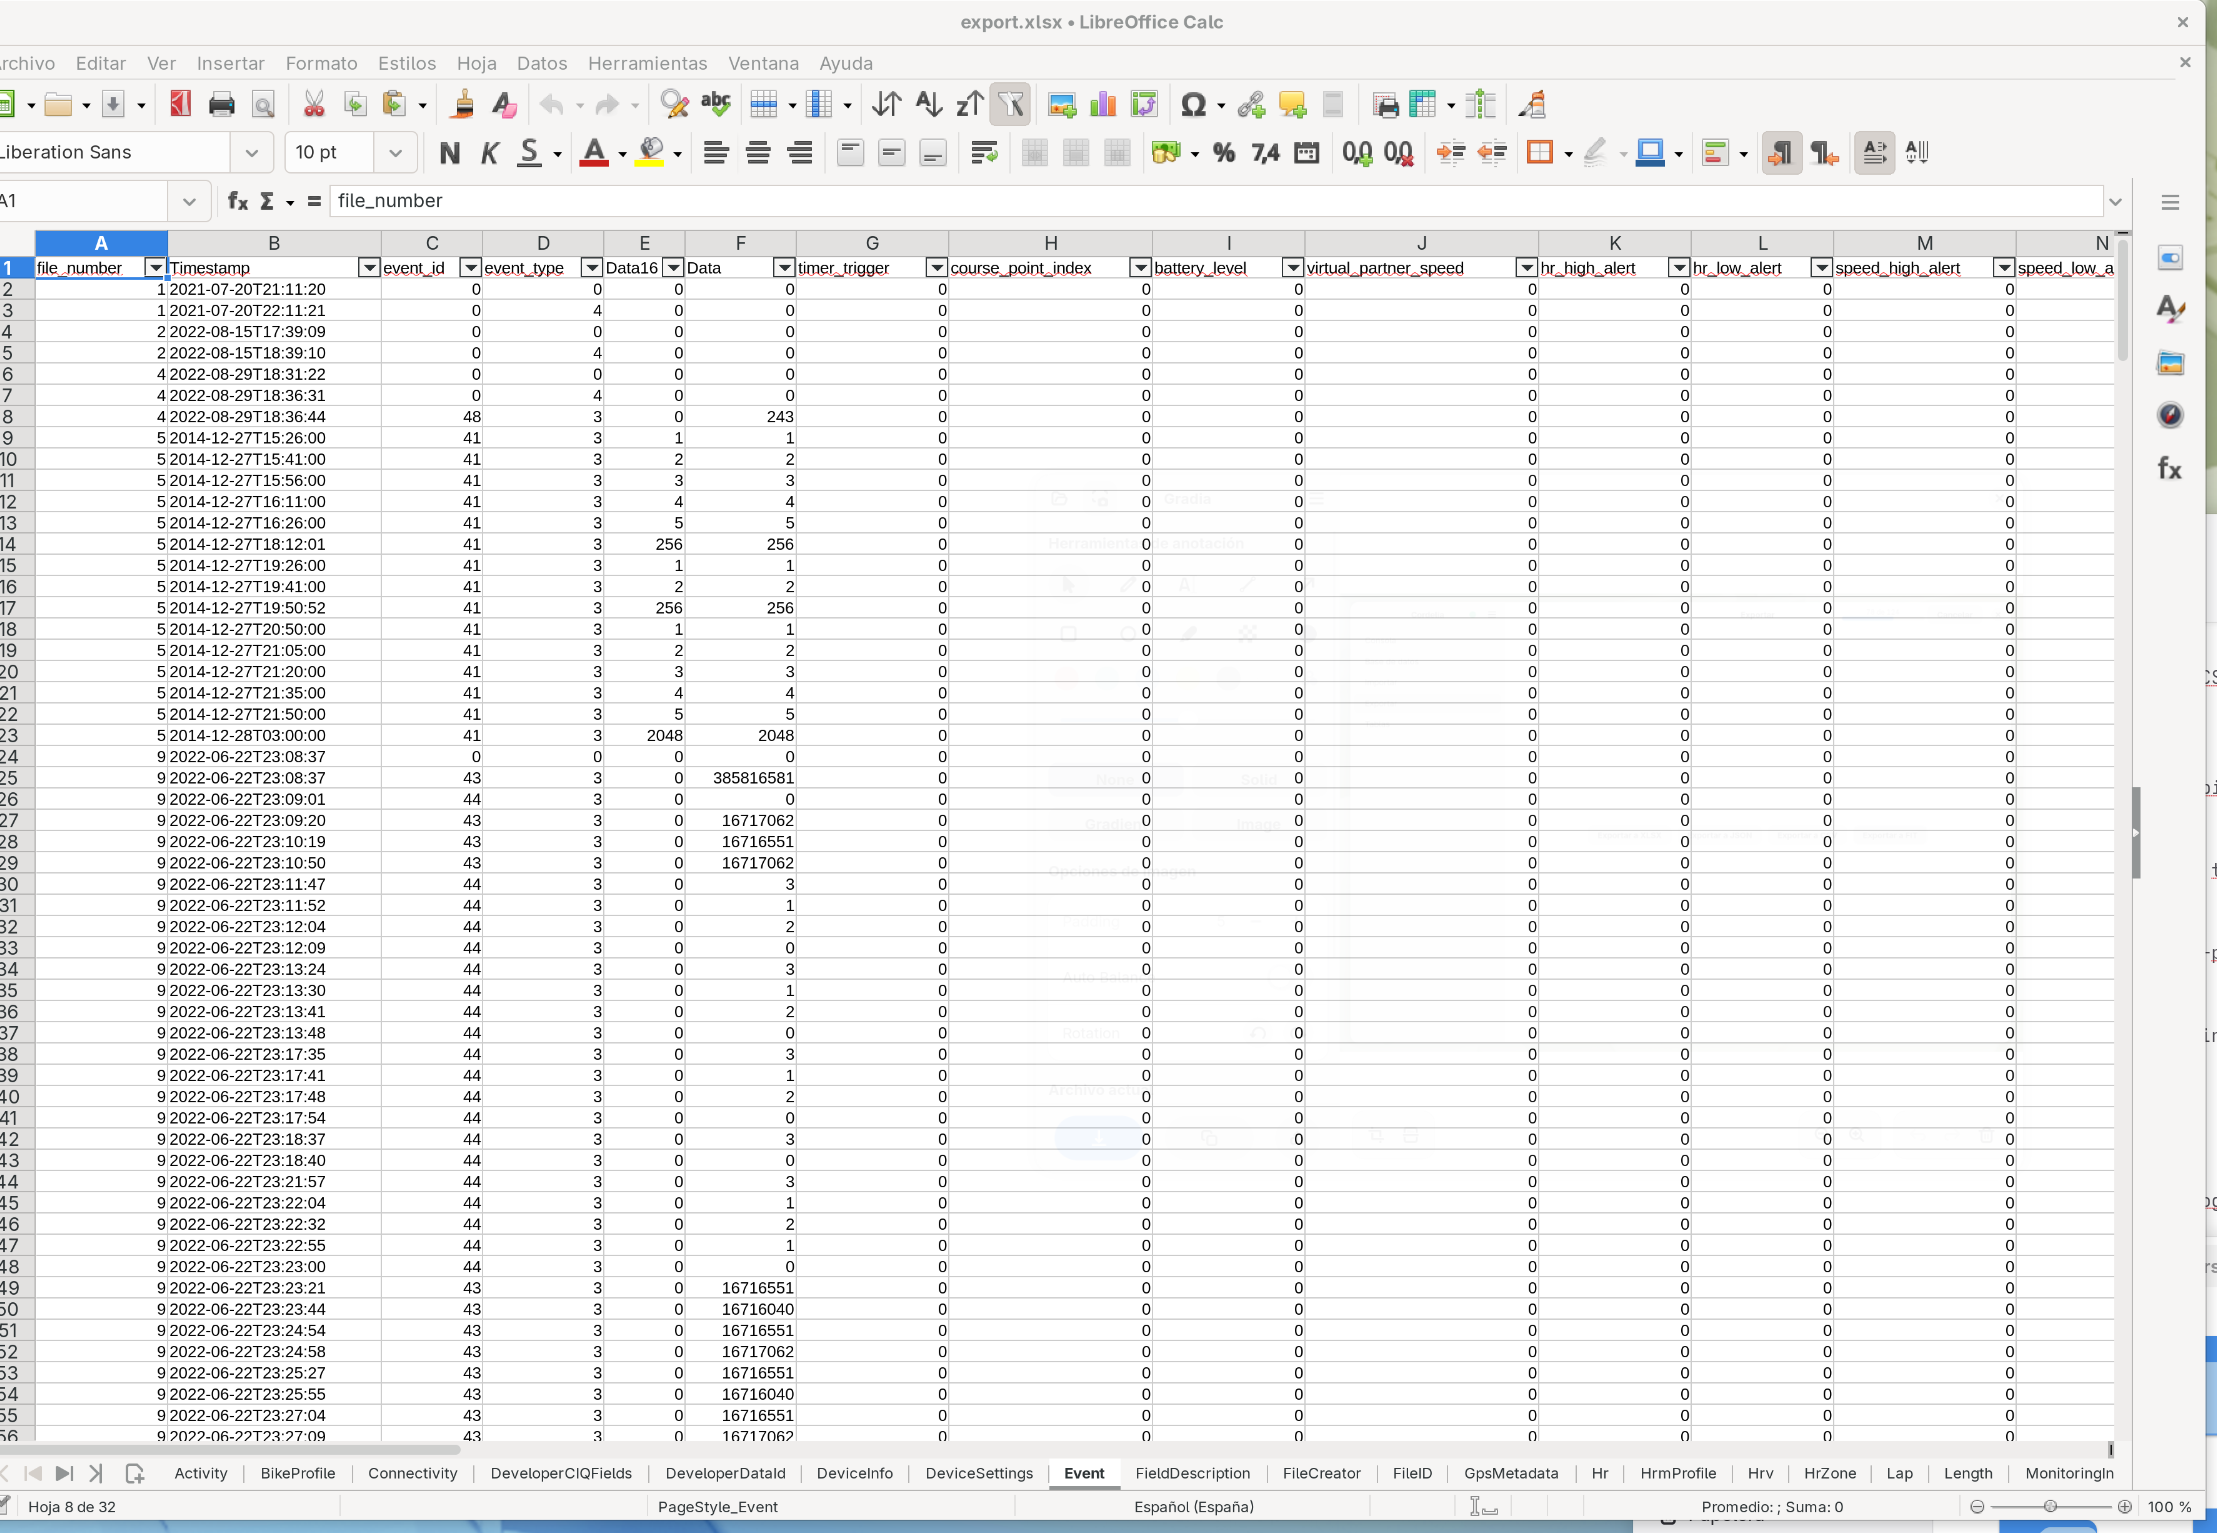This screenshot has height=1533, width=2217.
Task: Toggle Italic formatting (K)
Action: pos(490,152)
